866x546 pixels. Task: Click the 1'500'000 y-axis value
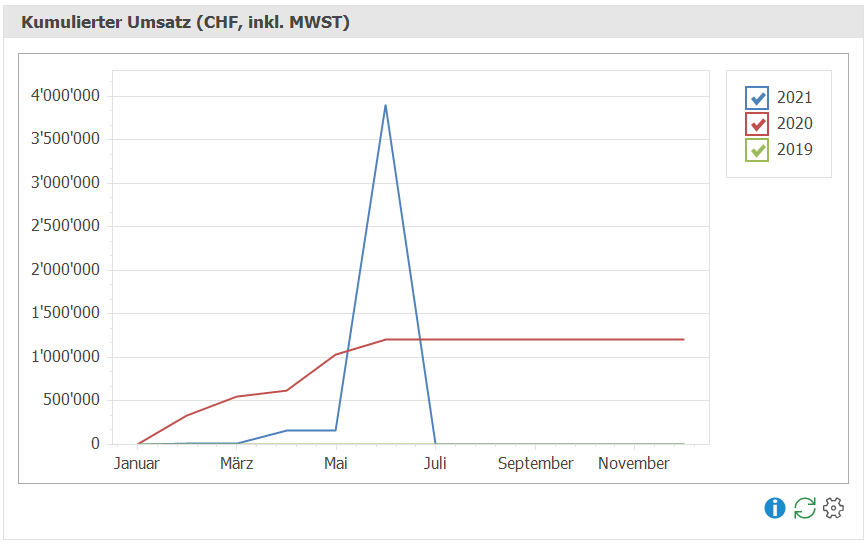pyautogui.click(x=65, y=312)
